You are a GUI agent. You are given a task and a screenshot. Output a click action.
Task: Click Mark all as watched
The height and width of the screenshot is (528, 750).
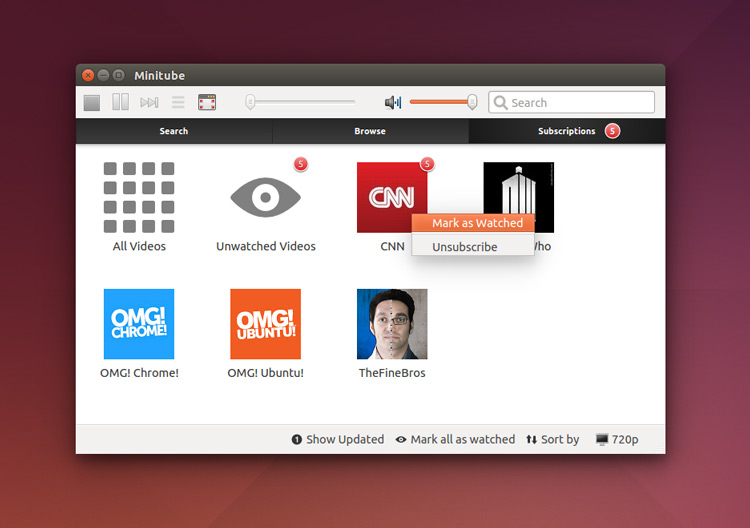coord(455,439)
